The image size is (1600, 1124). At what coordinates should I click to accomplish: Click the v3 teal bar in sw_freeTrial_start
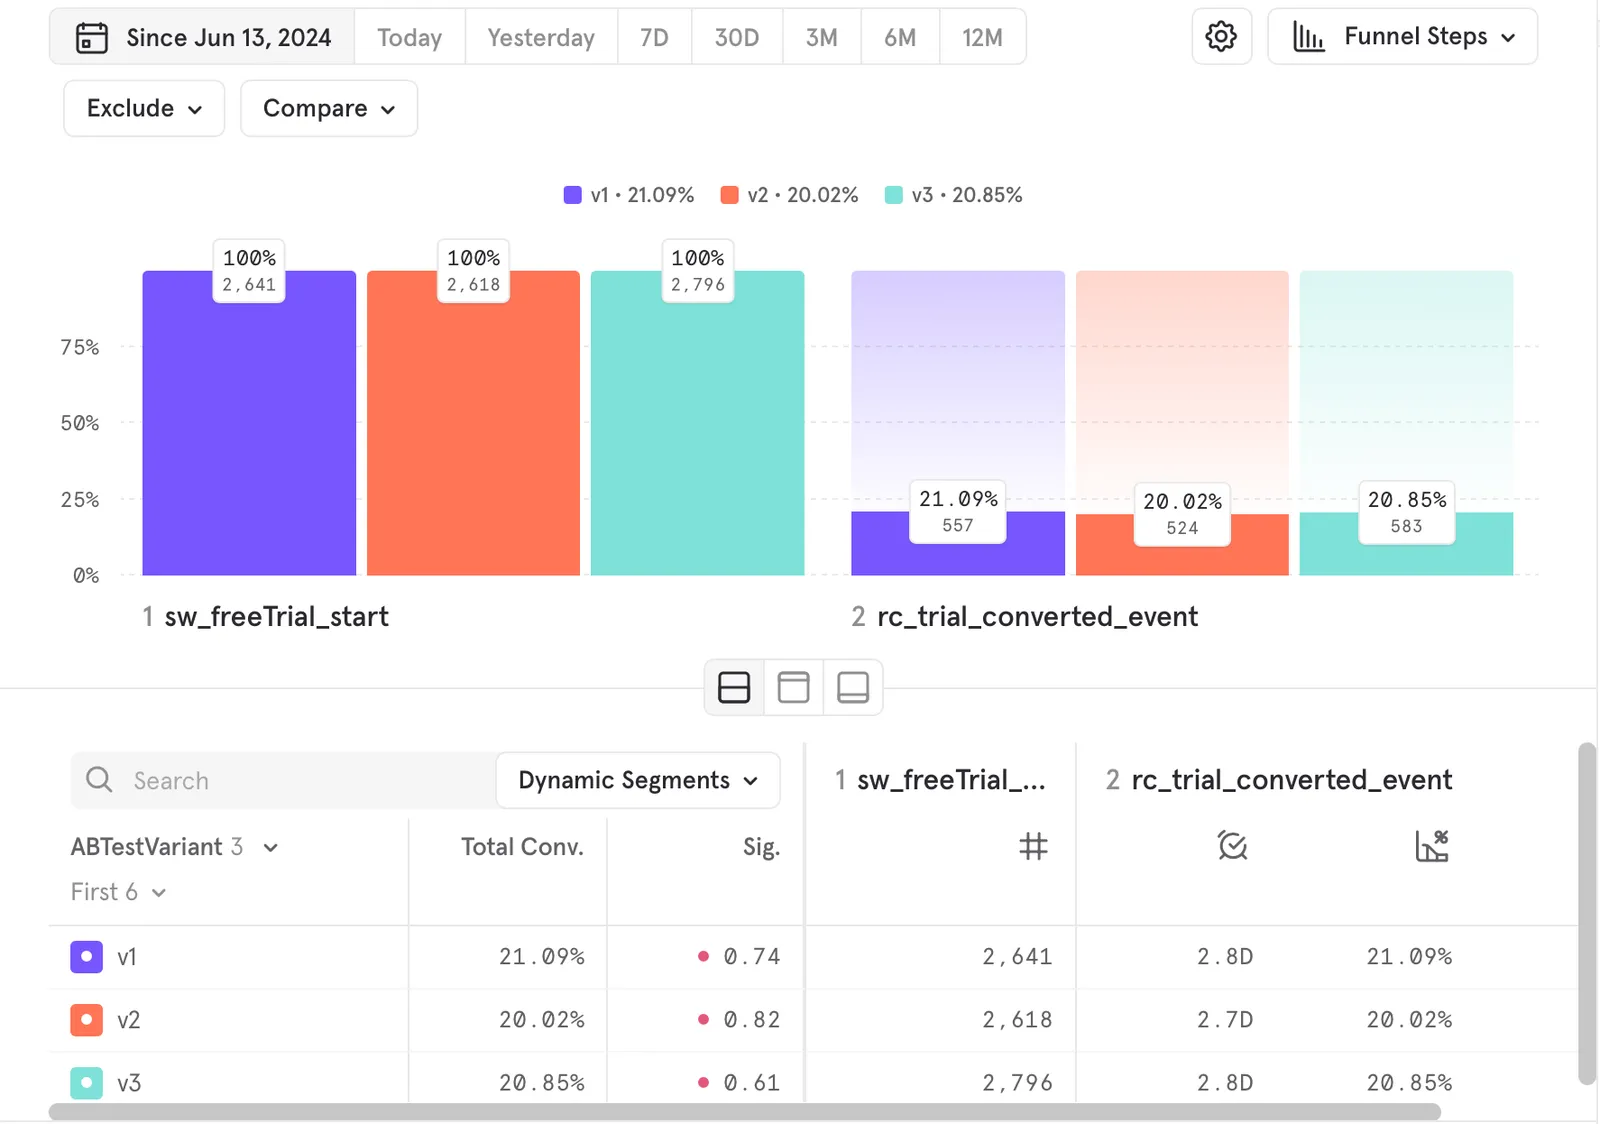pyautogui.click(x=697, y=423)
